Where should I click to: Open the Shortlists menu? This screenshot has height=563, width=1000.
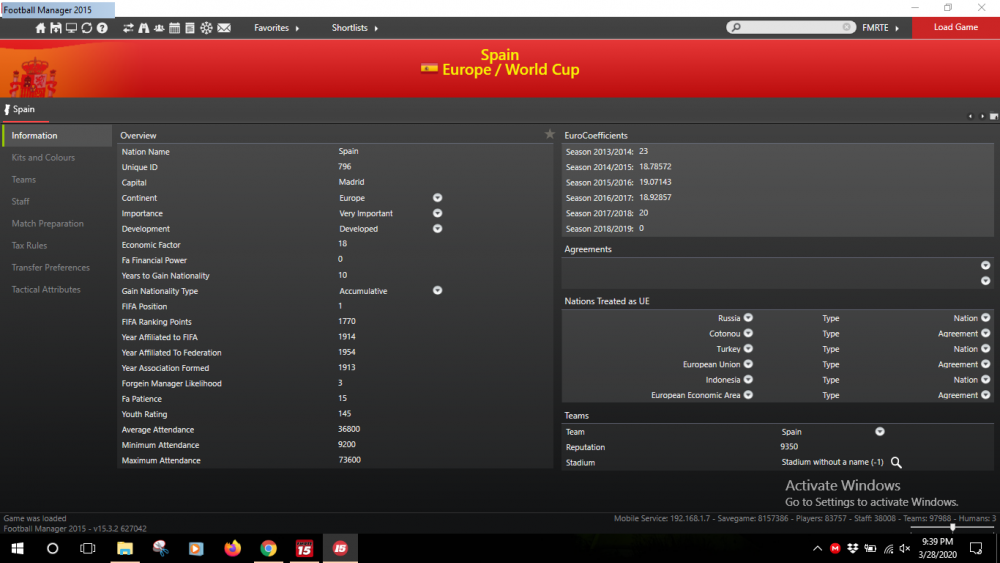[355, 28]
